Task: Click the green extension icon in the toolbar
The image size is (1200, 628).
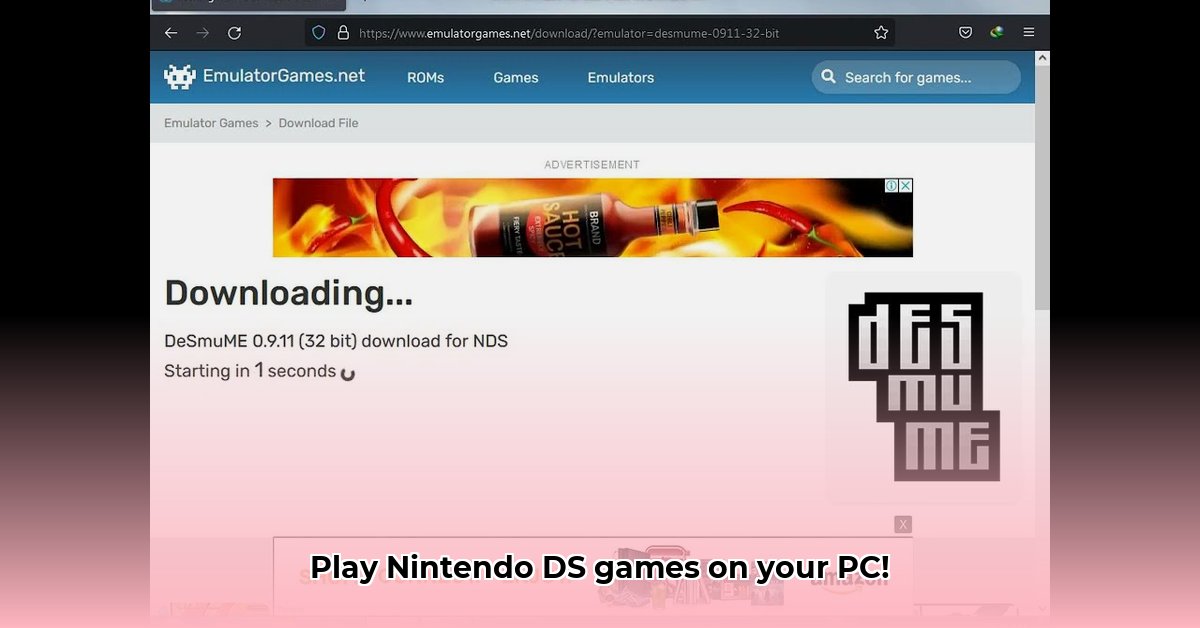Action: point(996,32)
